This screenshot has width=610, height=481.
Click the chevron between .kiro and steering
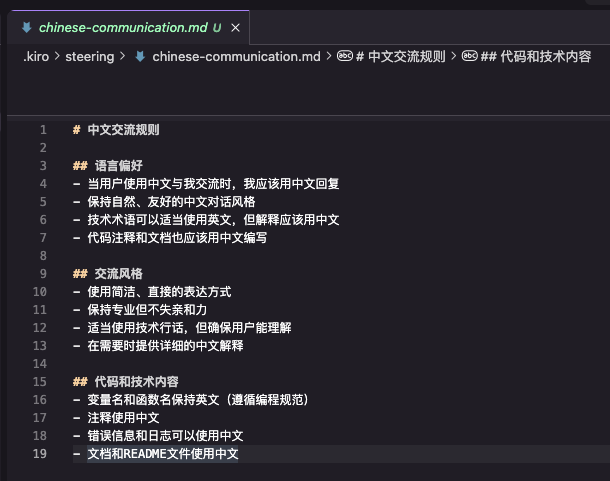(60, 57)
